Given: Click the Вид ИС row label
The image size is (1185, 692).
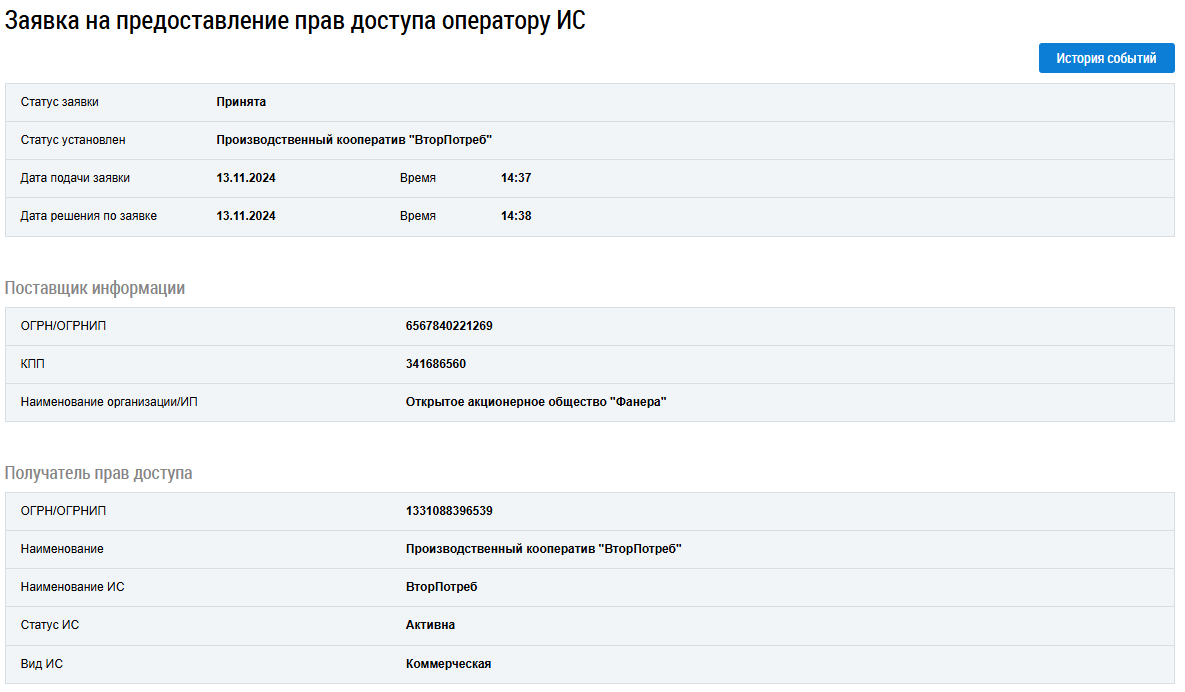Looking at the screenshot, I should point(42,664).
